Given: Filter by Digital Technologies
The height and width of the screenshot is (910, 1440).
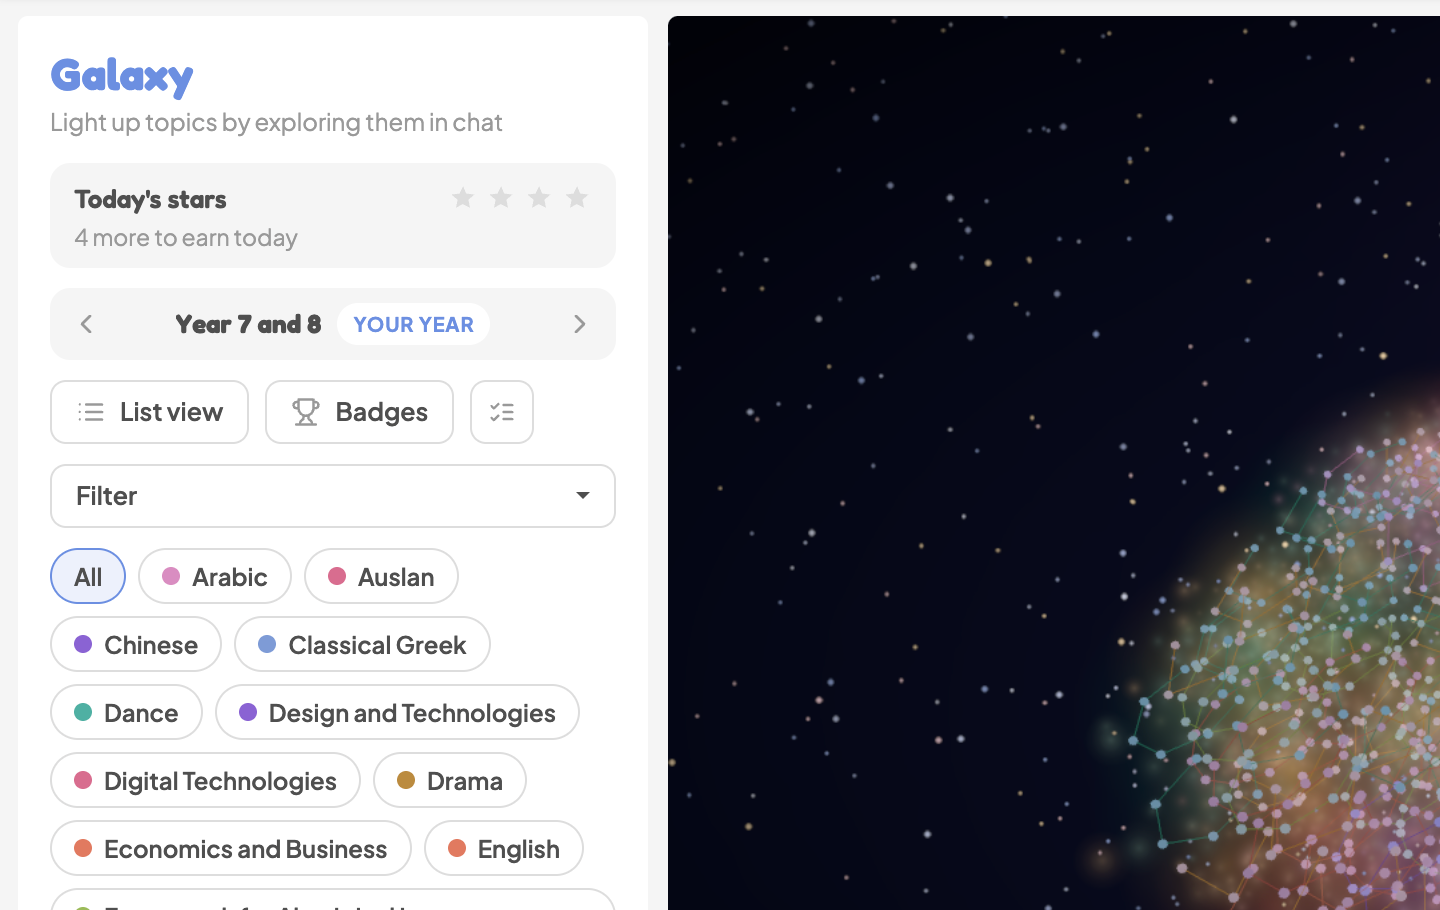Looking at the screenshot, I should [205, 780].
